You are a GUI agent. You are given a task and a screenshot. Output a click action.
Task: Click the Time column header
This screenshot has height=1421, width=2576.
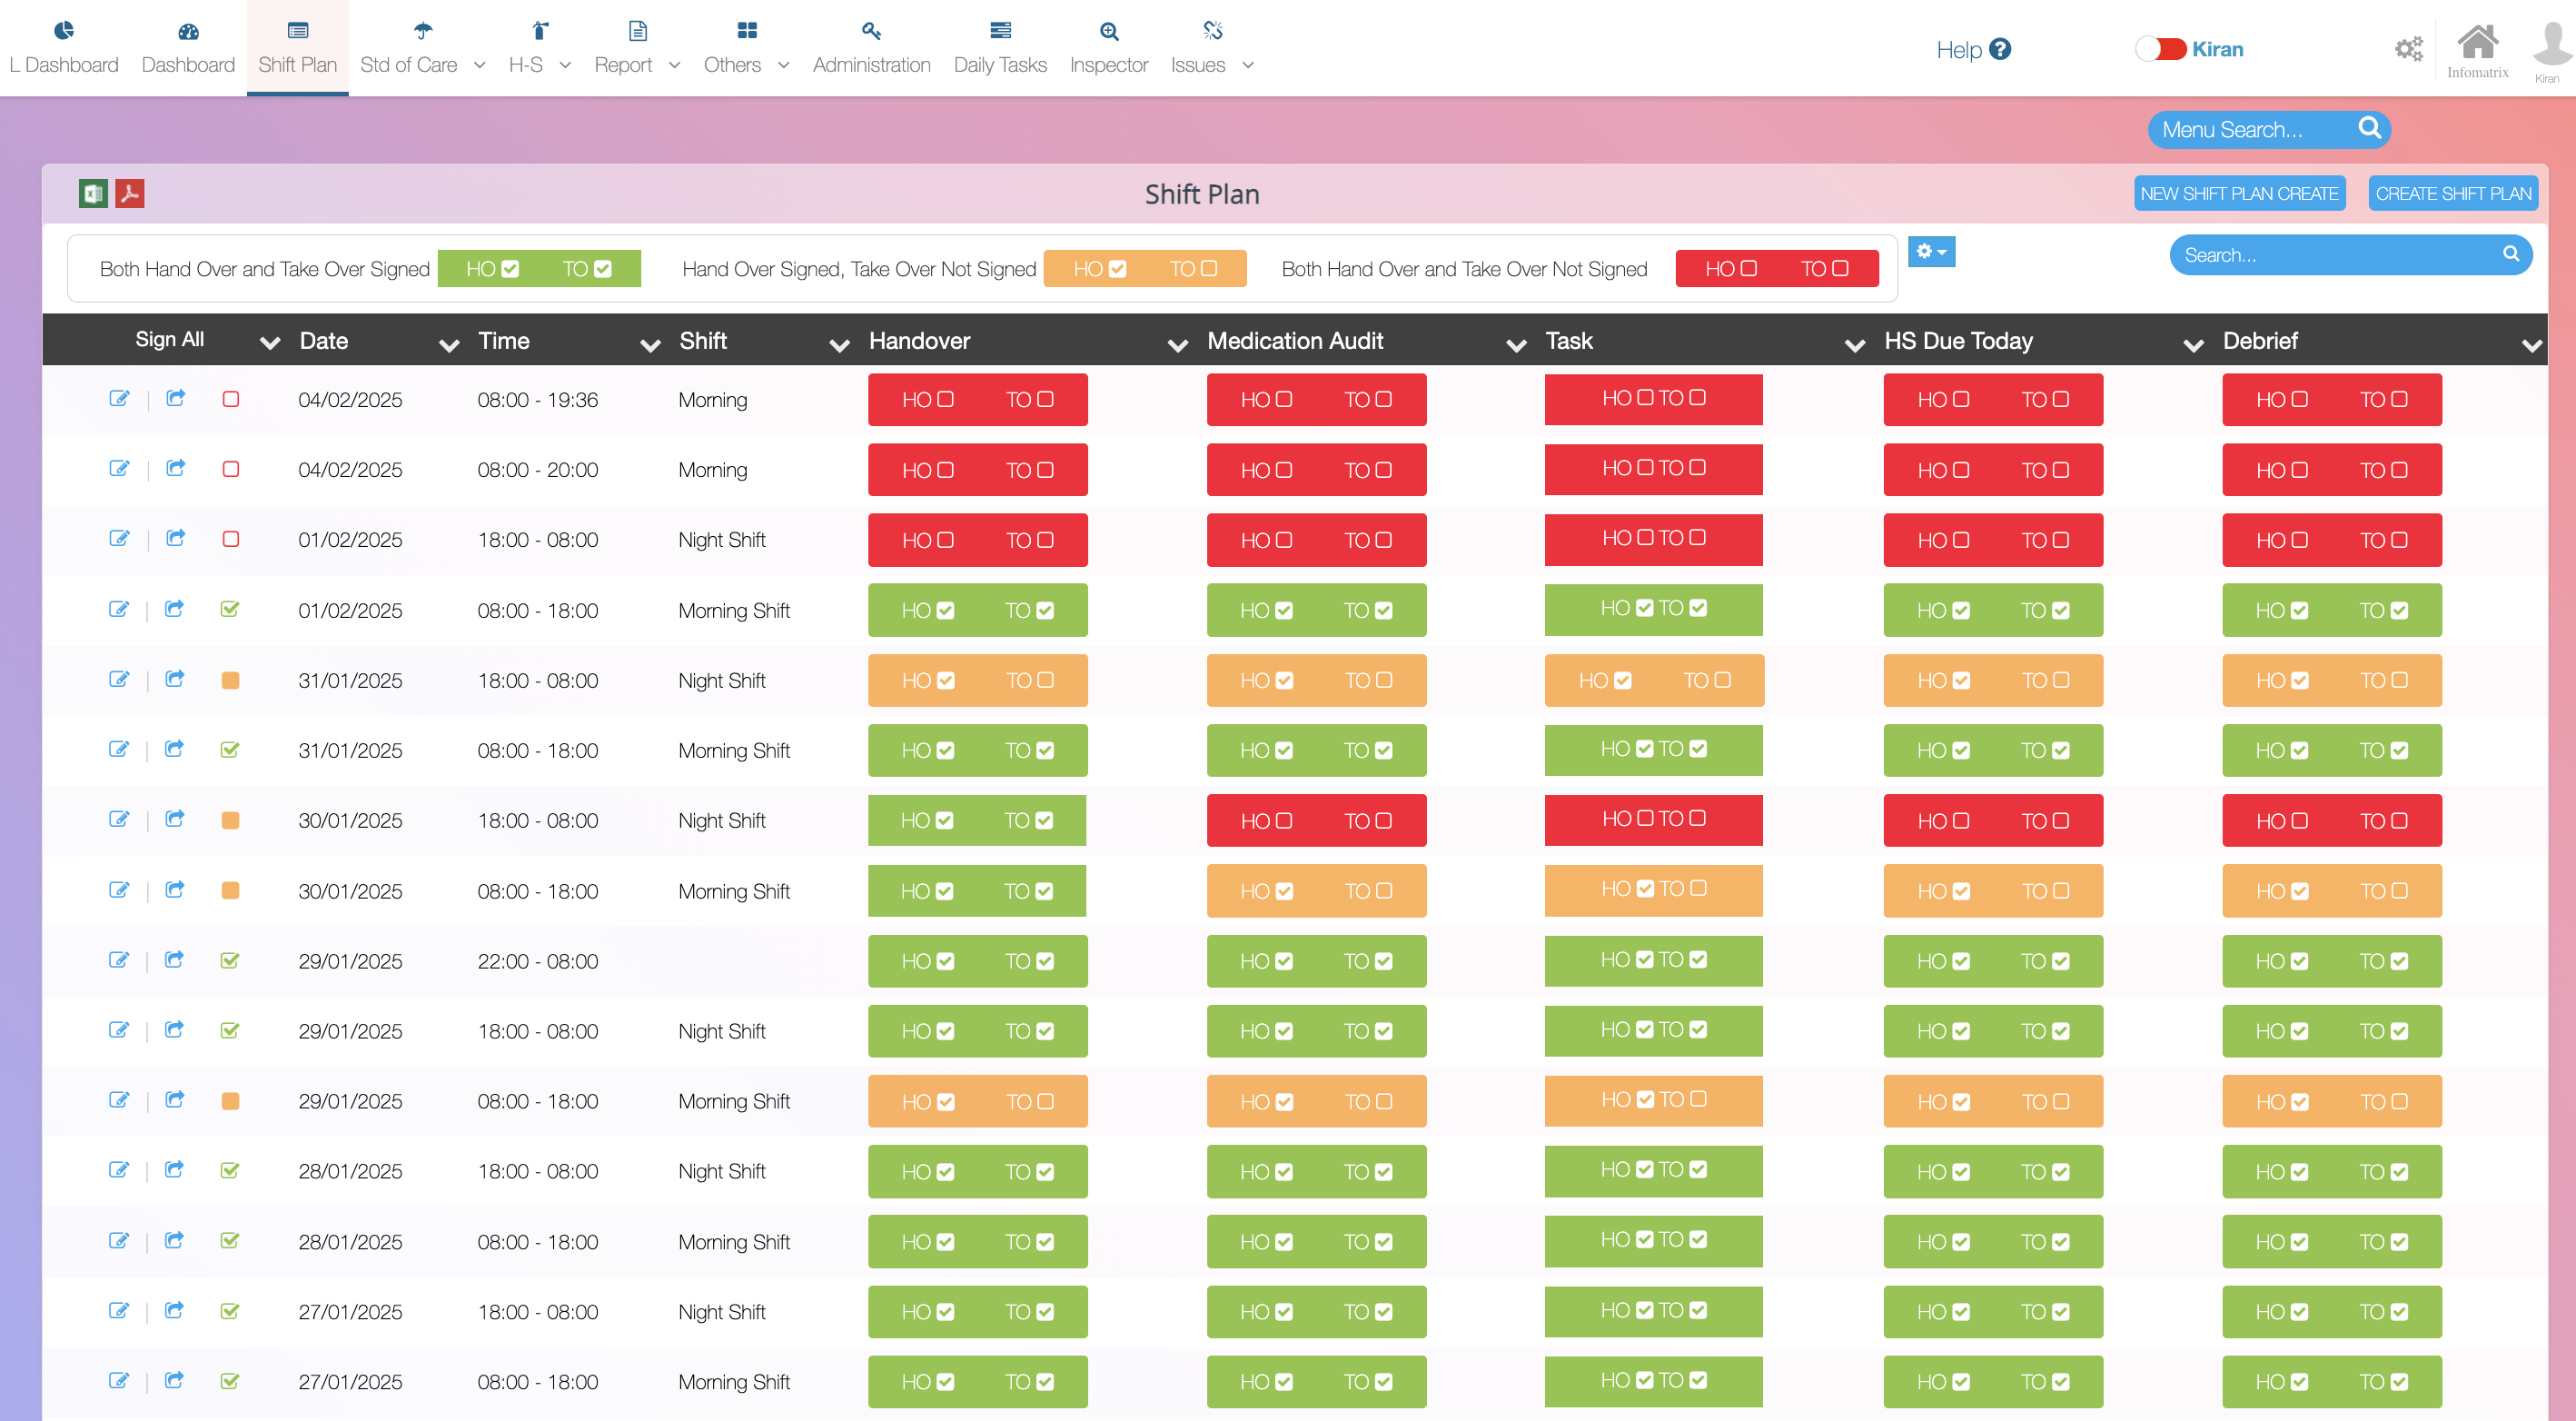(504, 341)
